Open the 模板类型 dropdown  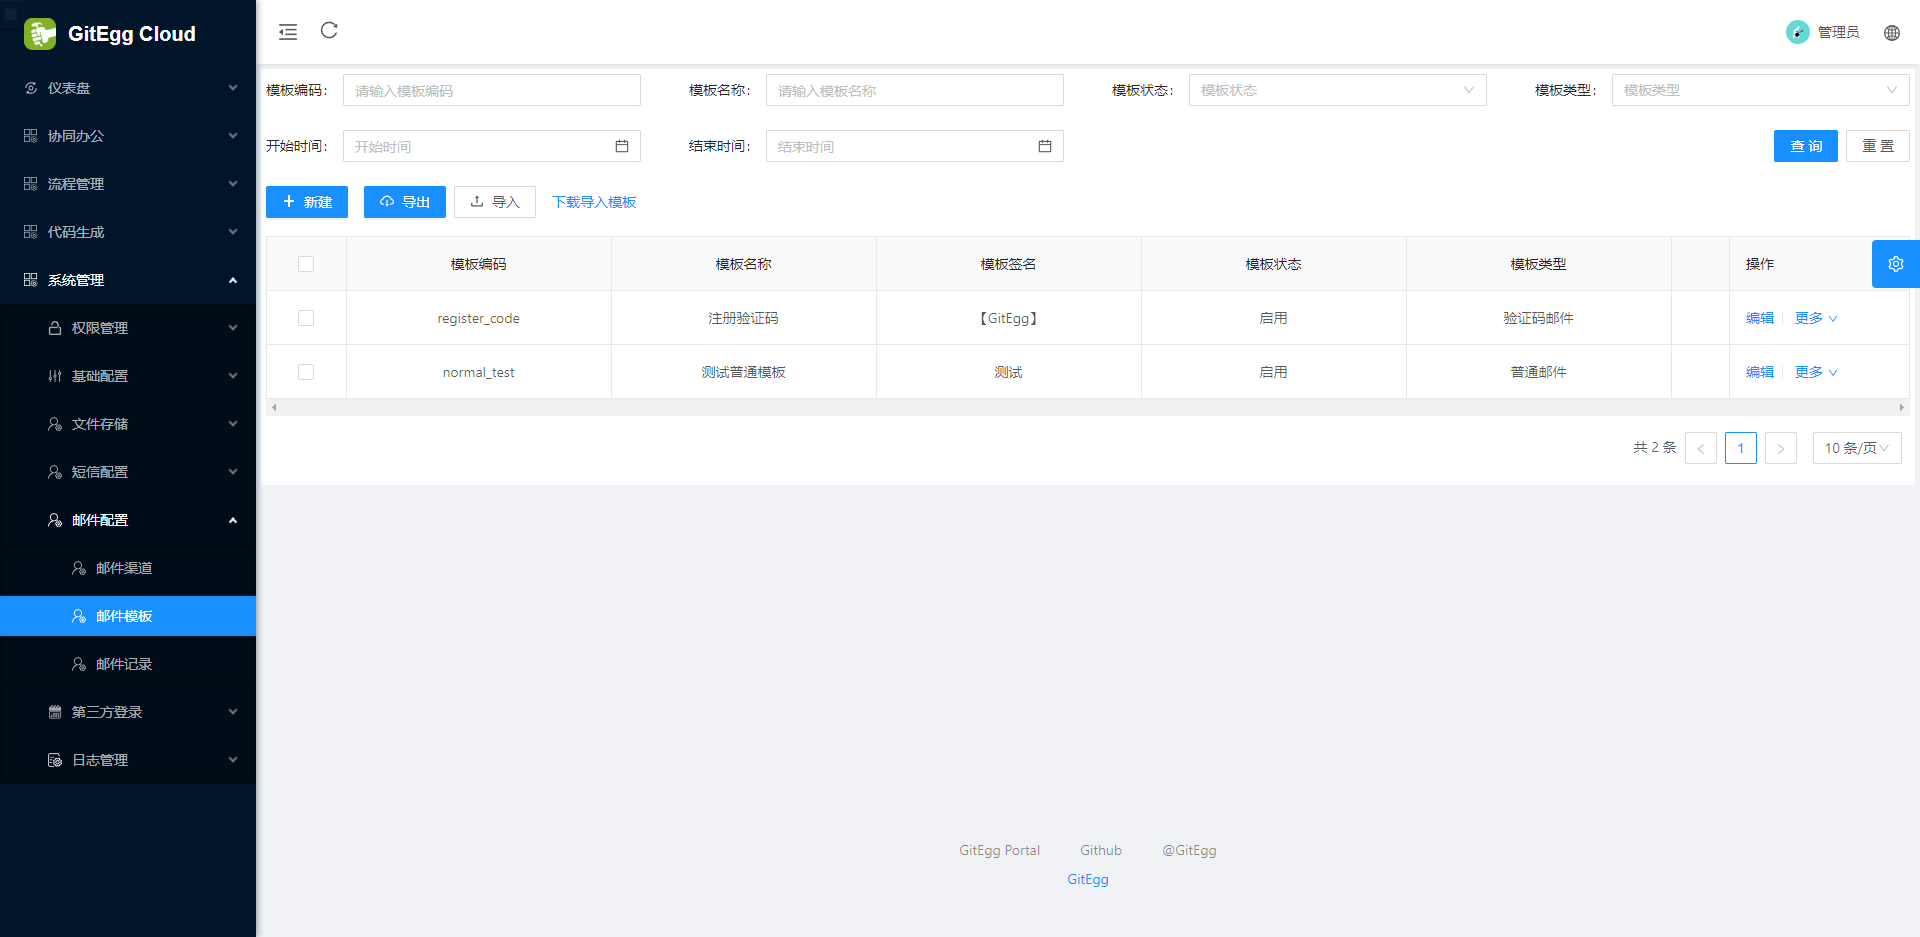coord(1760,89)
